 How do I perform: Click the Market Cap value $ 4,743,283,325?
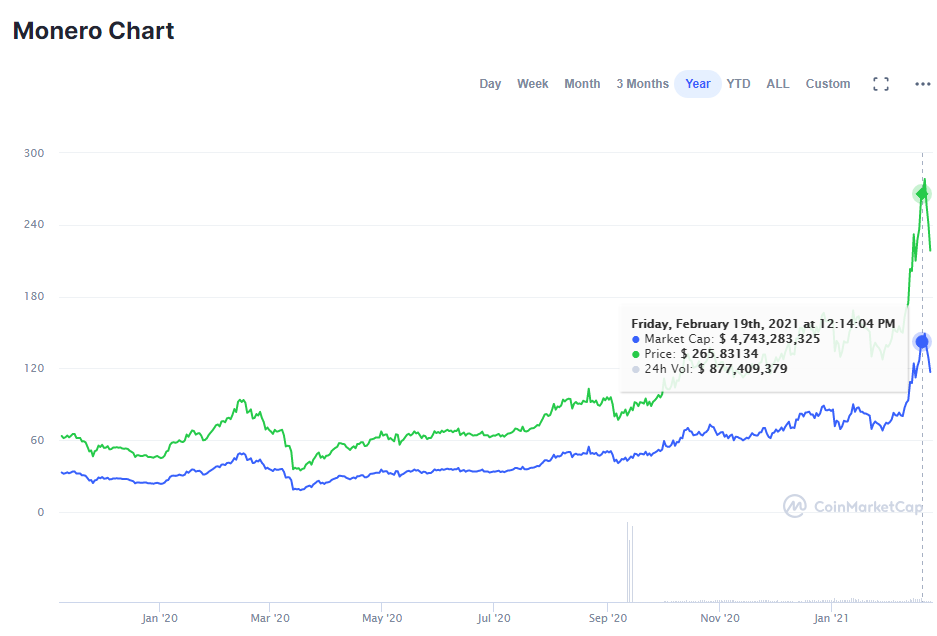tap(769, 339)
